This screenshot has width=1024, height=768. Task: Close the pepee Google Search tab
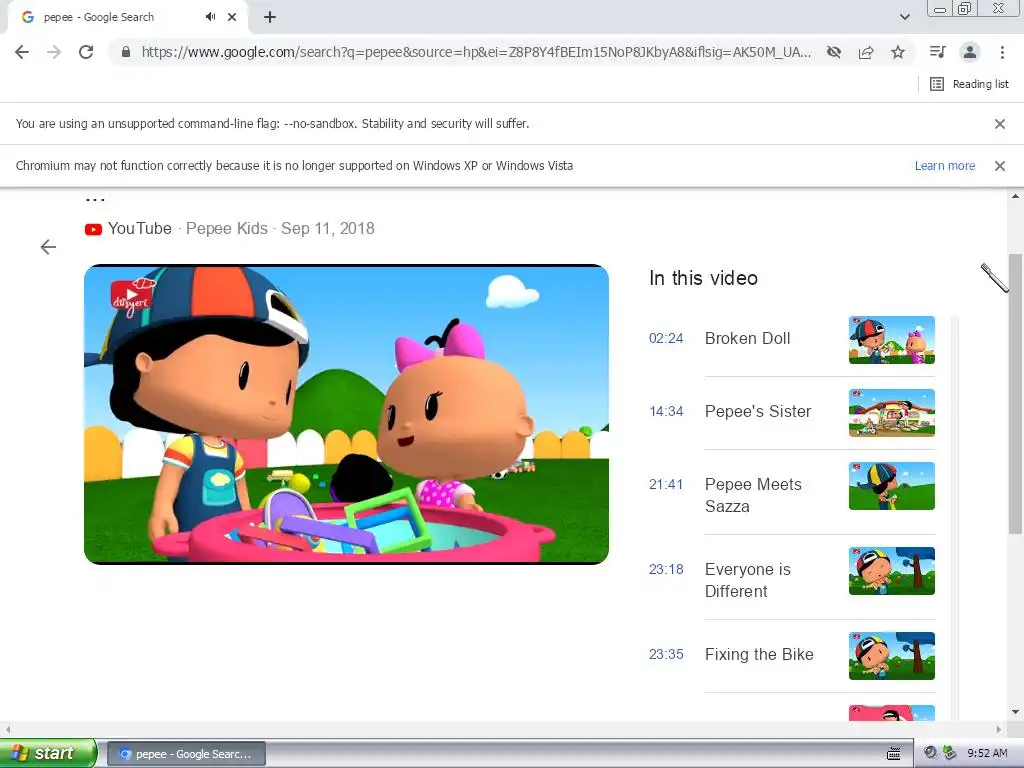pos(232,17)
